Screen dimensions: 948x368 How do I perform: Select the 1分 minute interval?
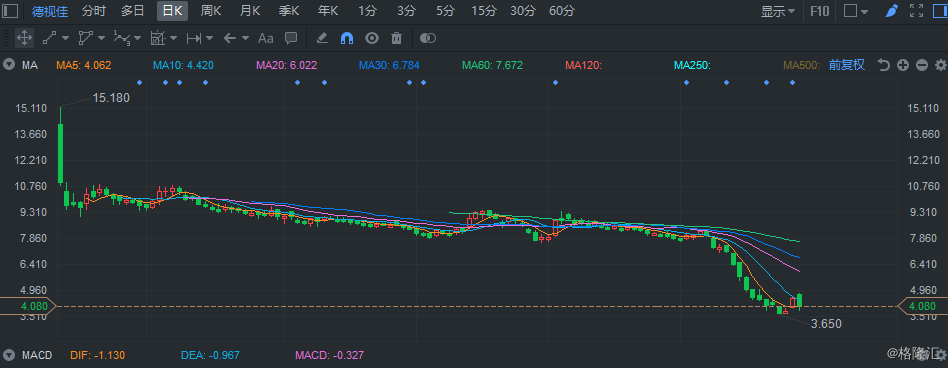click(x=367, y=11)
